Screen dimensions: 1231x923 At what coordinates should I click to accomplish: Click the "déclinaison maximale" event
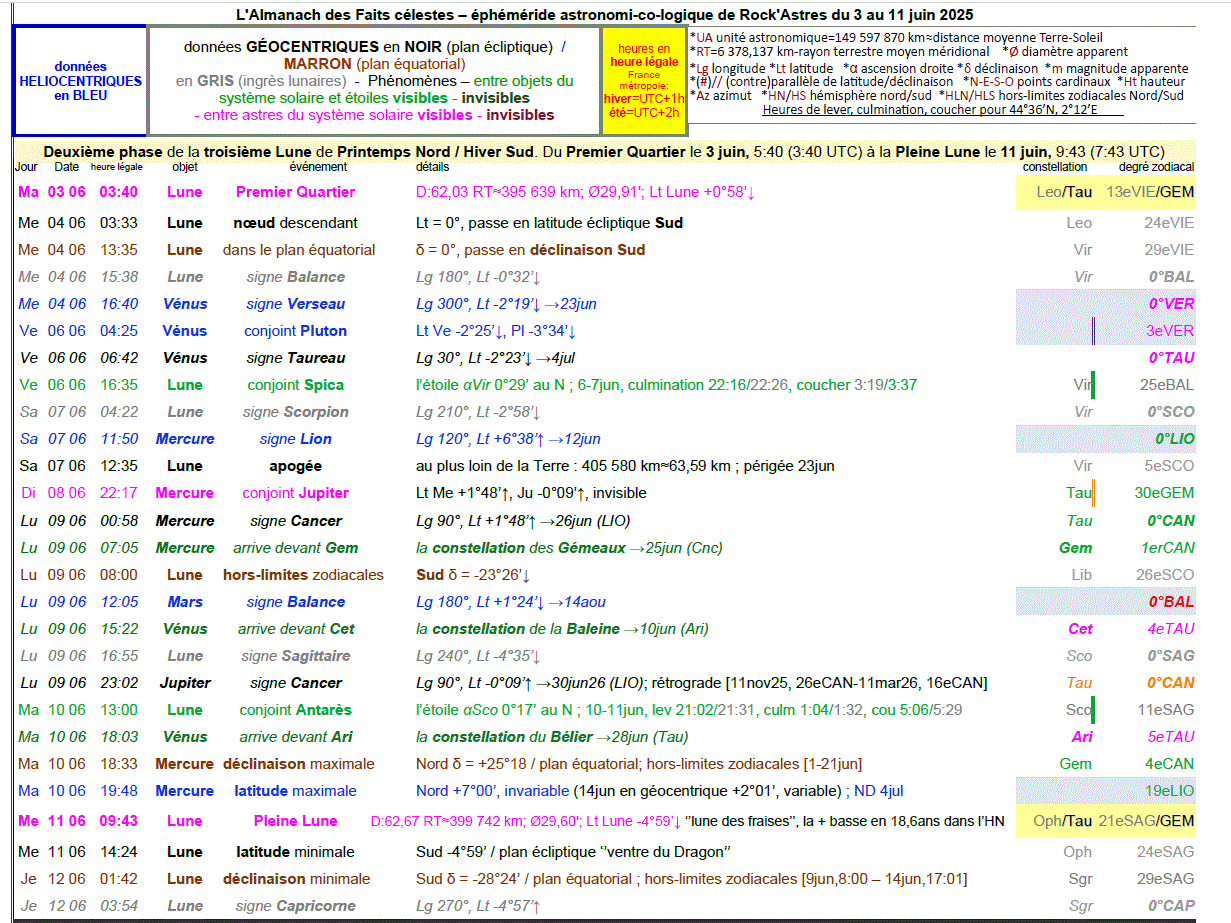298,764
